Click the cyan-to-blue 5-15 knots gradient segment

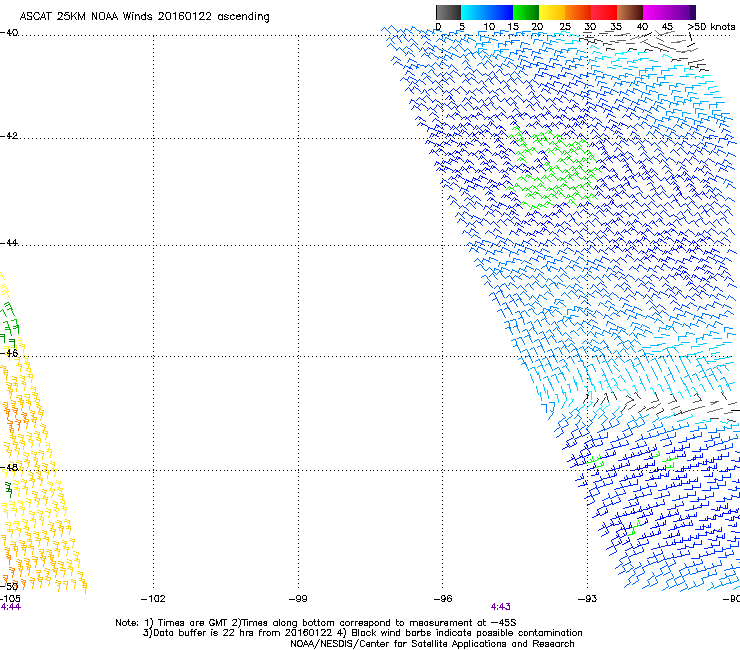487,12
